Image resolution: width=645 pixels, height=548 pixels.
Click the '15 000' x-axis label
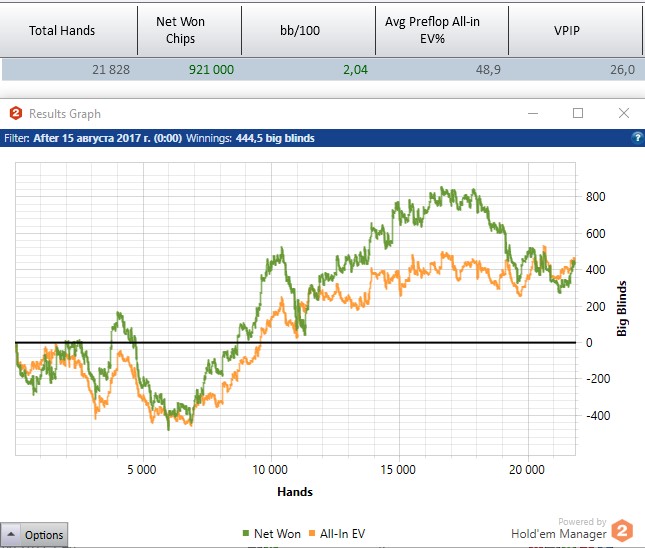click(398, 469)
